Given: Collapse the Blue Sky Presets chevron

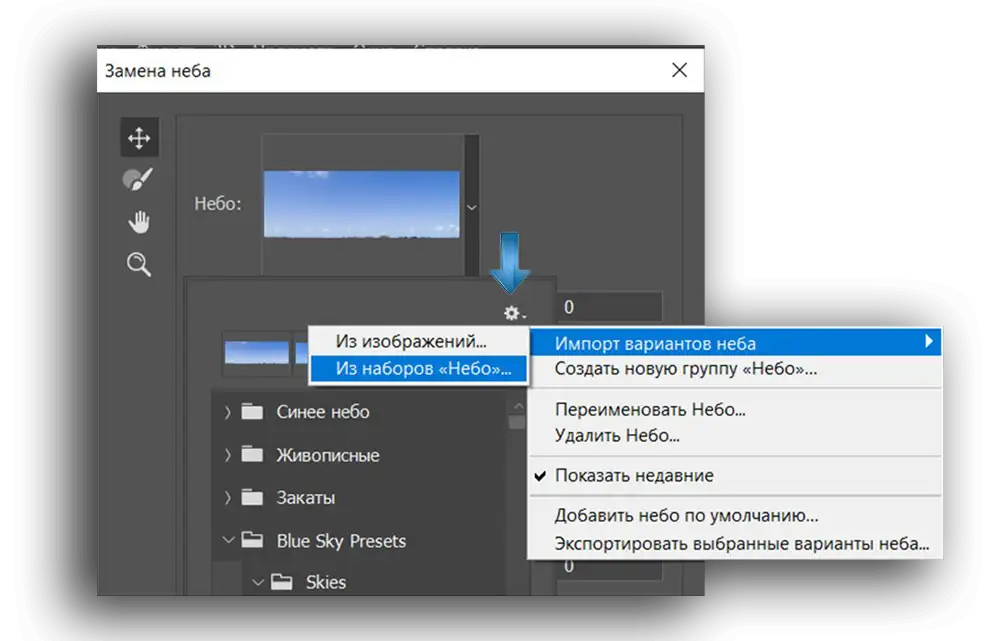Looking at the screenshot, I should click(x=228, y=541).
